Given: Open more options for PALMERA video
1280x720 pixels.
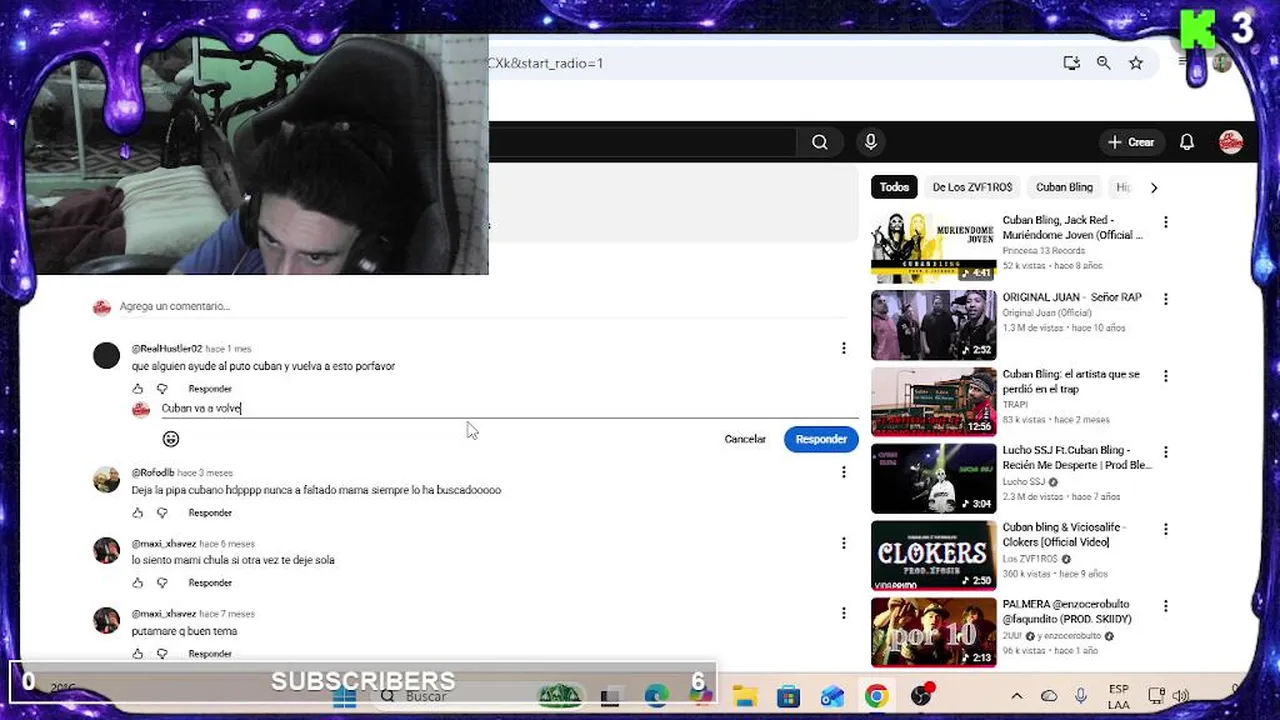Looking at the screenshot, I should (1165, 606).
